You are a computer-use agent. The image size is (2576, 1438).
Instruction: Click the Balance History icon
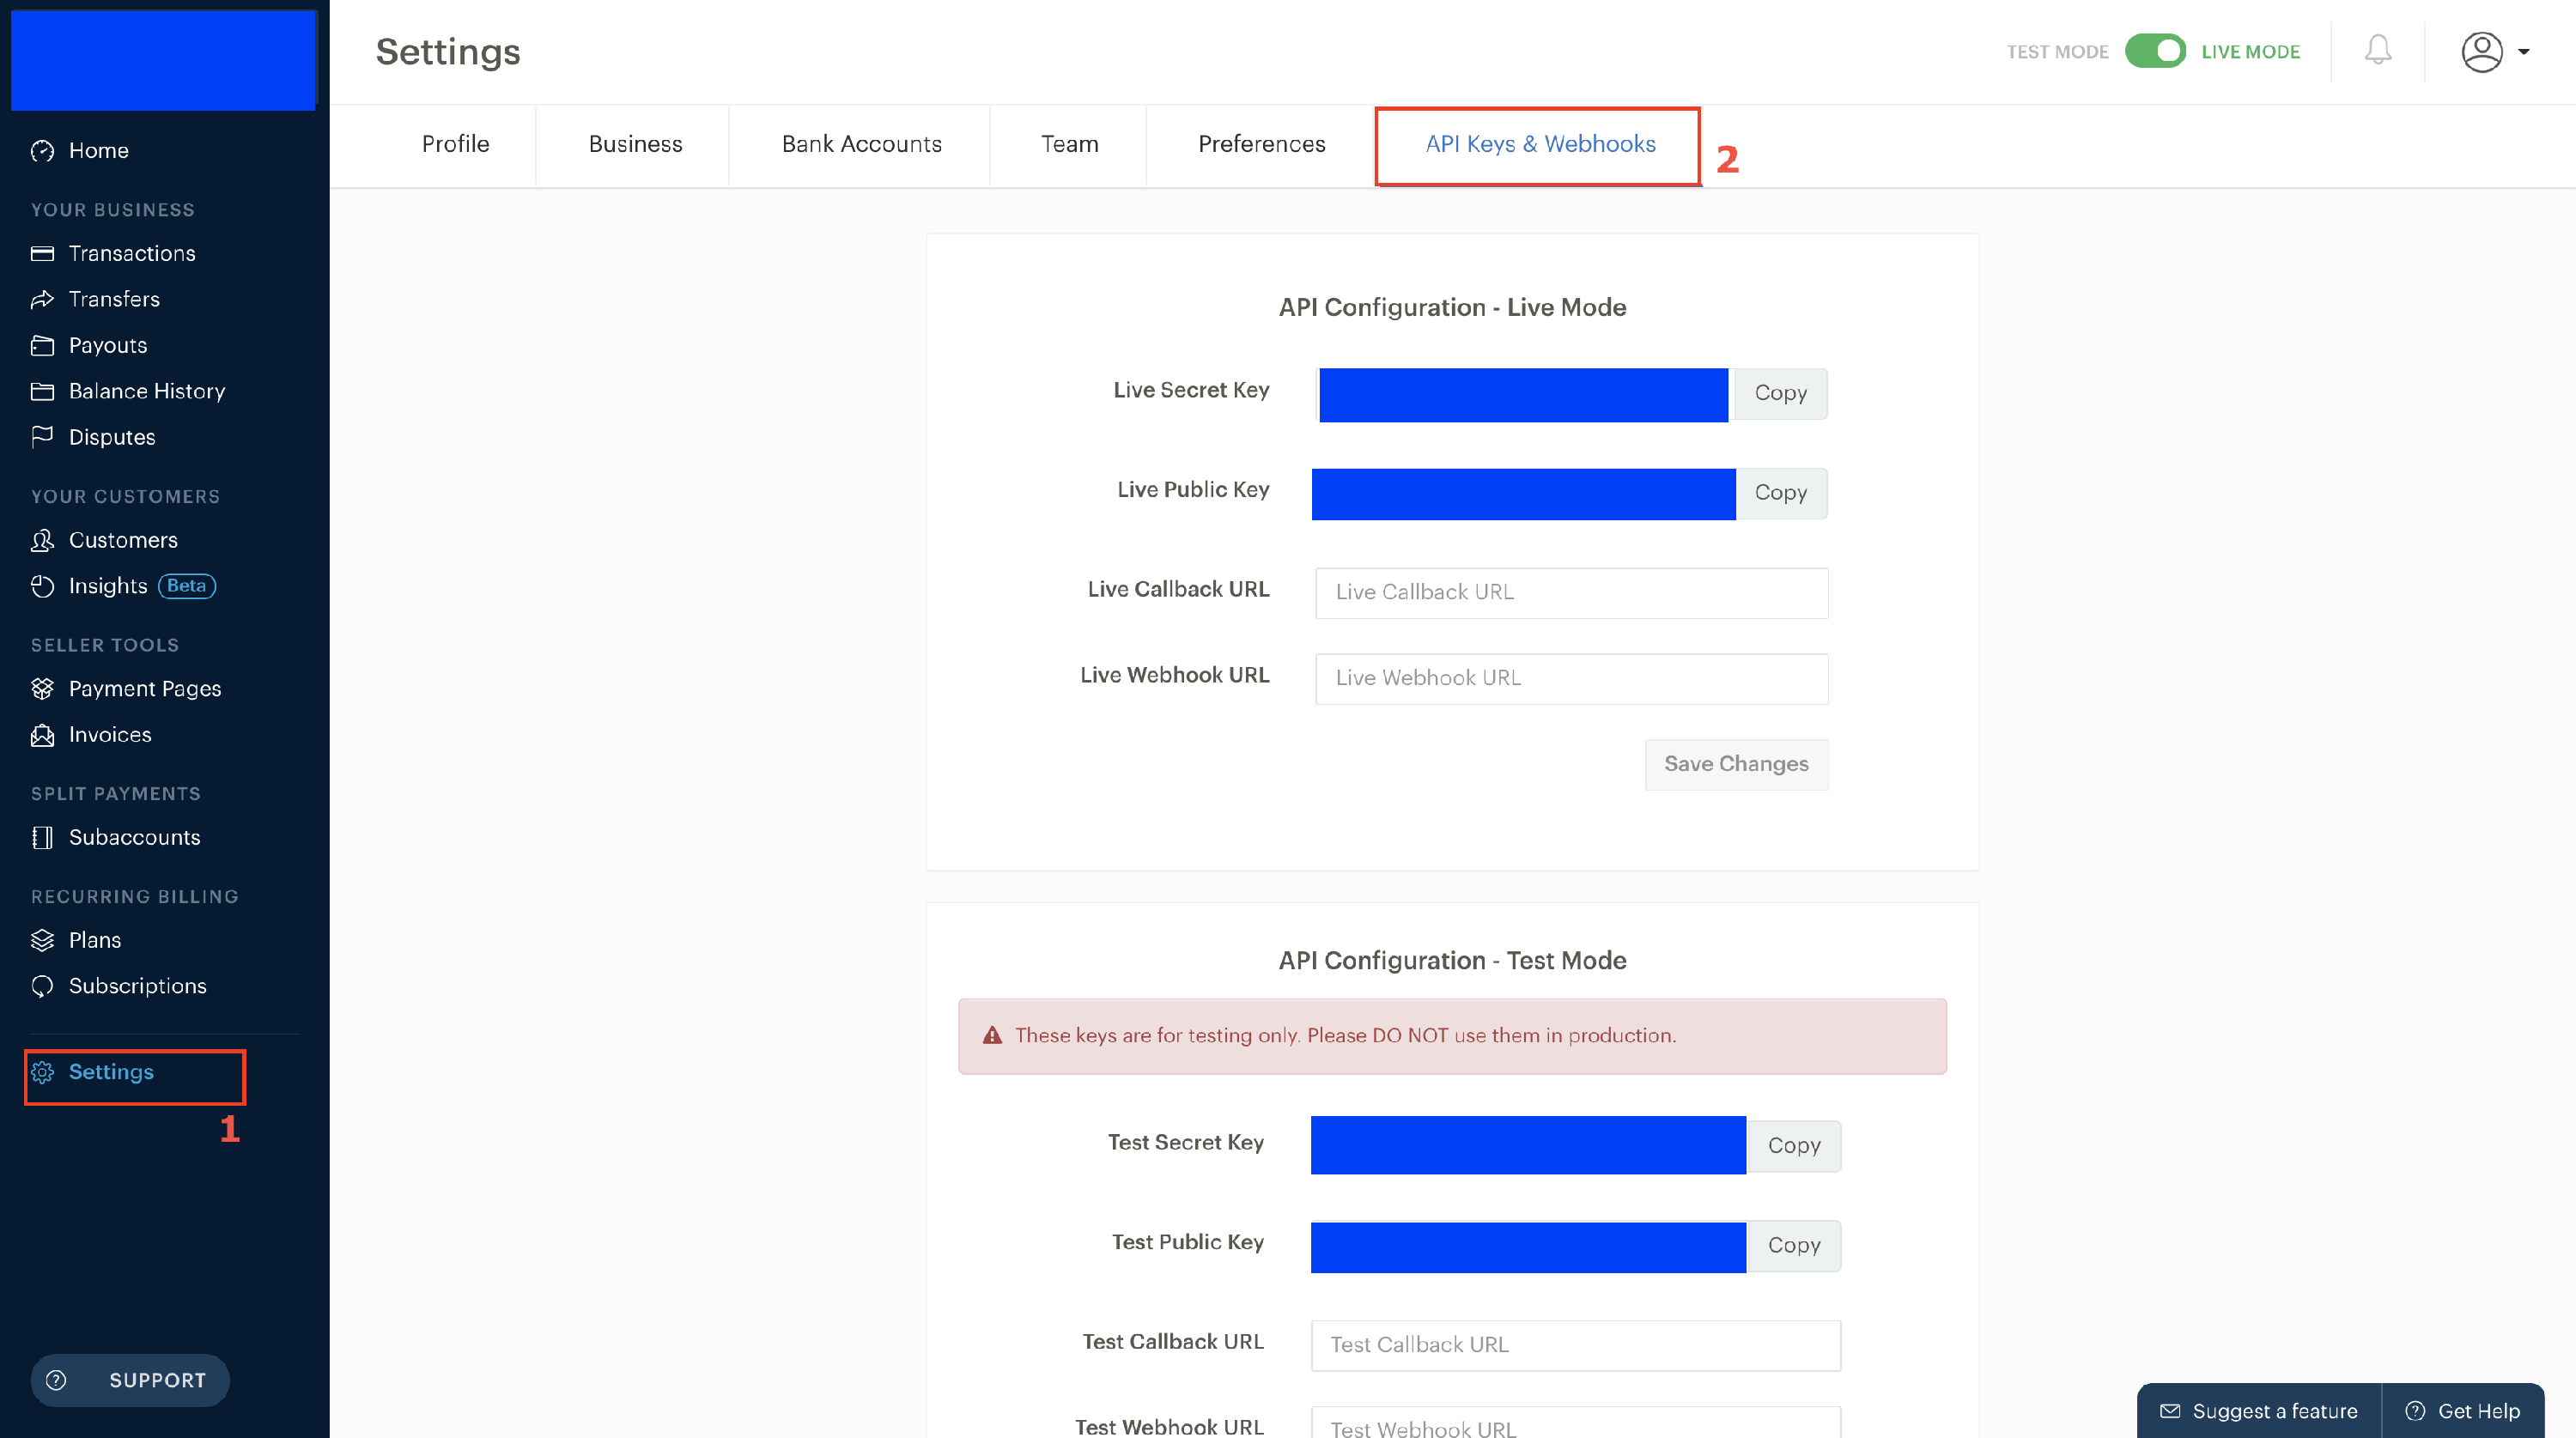coord(42,392)
